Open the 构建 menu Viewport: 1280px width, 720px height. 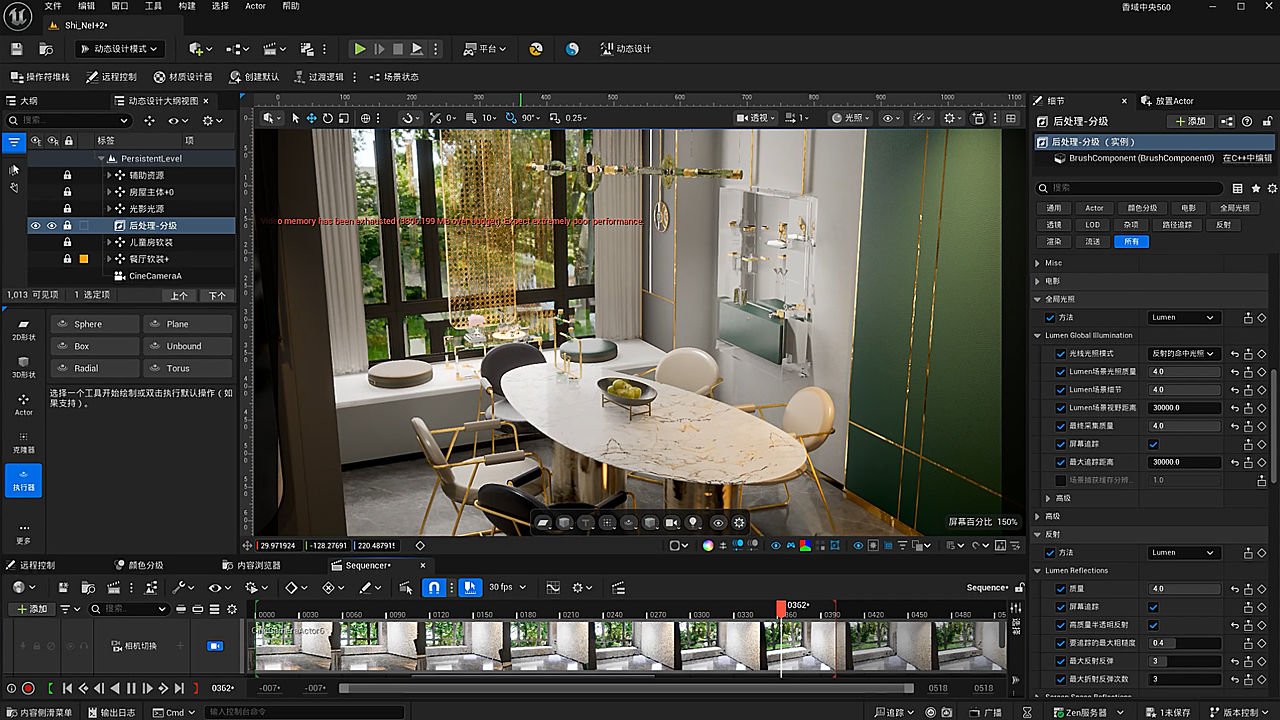(x=187, y=6)
